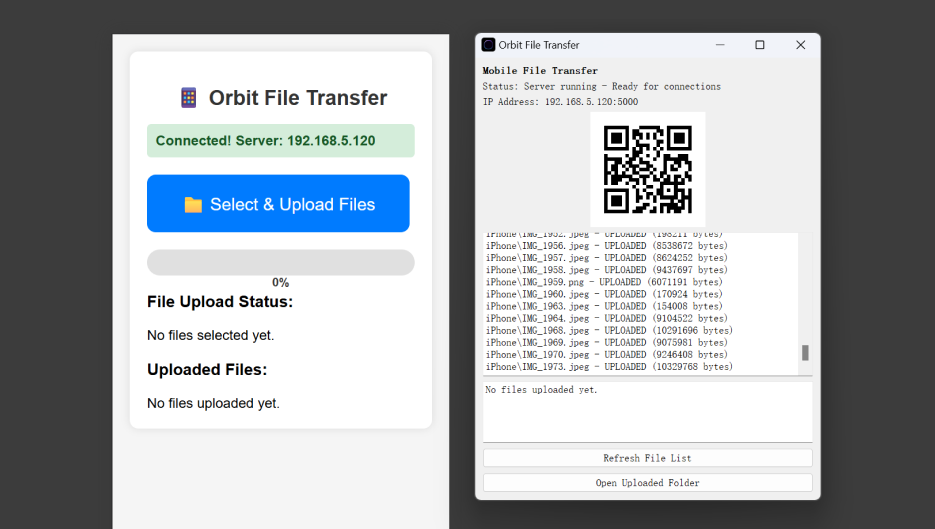Minimize the Orbit File Transfer window

[x=720, y=45]
